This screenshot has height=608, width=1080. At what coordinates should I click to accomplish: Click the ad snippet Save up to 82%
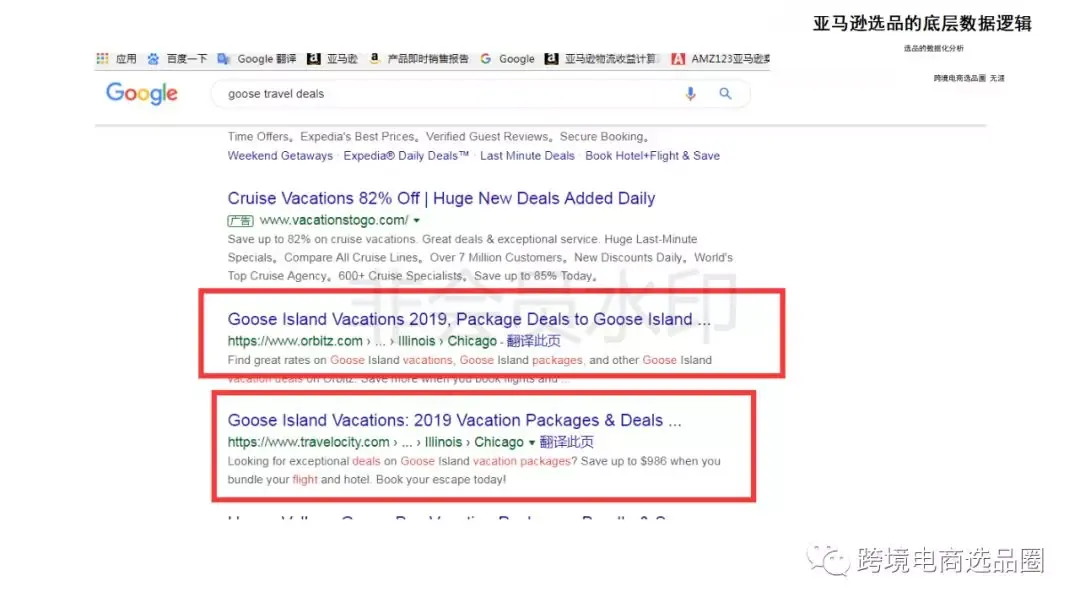click(480, 258)
